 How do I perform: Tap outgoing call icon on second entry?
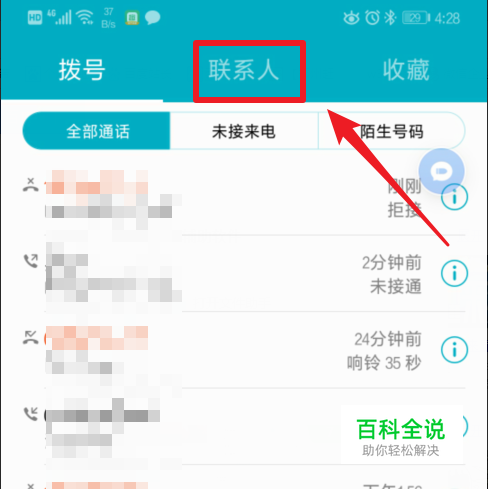click(31, 261)
